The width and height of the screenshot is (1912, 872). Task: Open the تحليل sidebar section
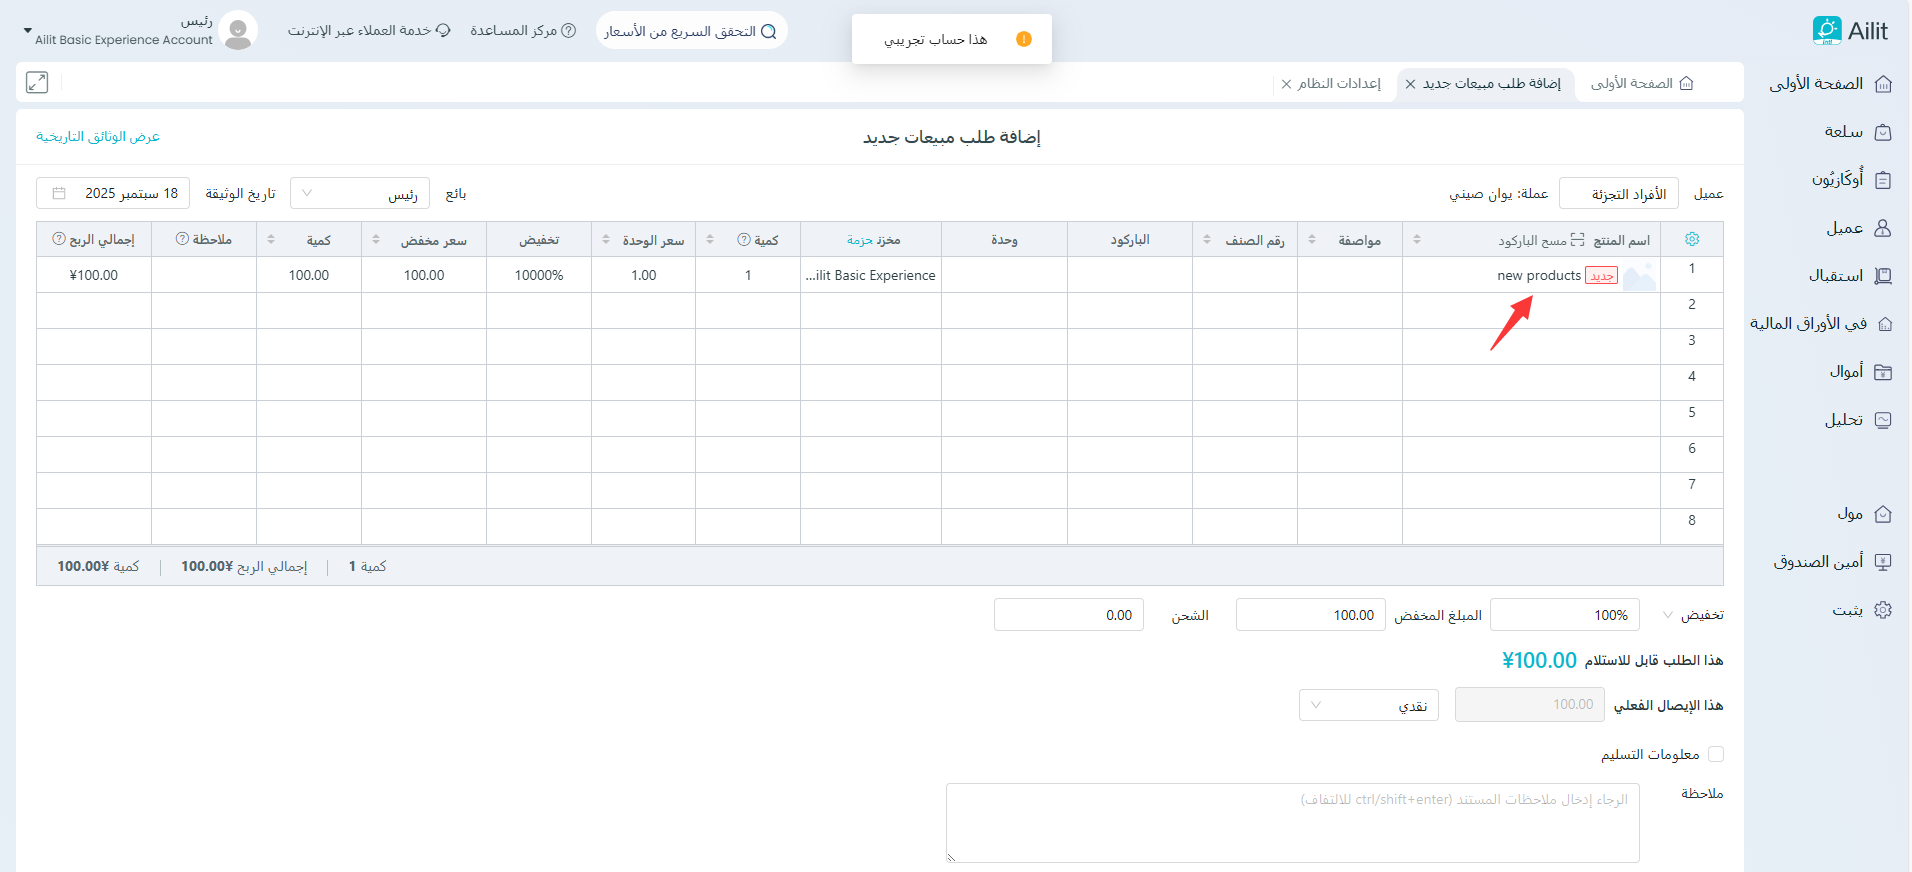point(1857,420)
